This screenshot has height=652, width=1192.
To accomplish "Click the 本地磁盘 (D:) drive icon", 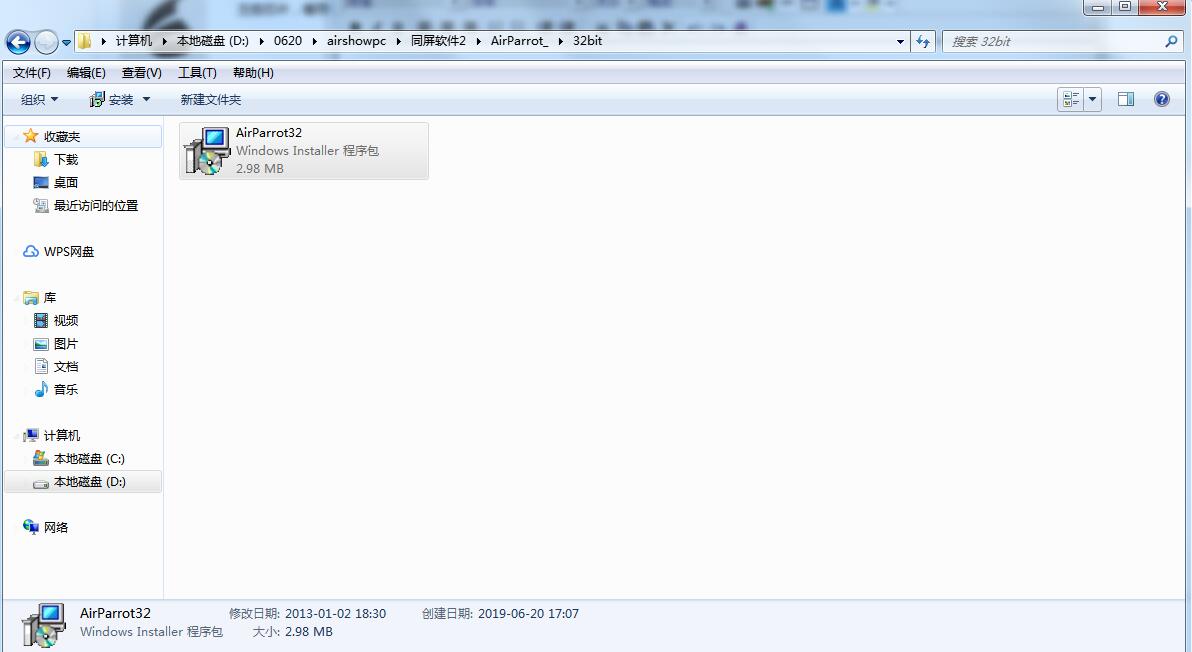I will click(41, 483).
